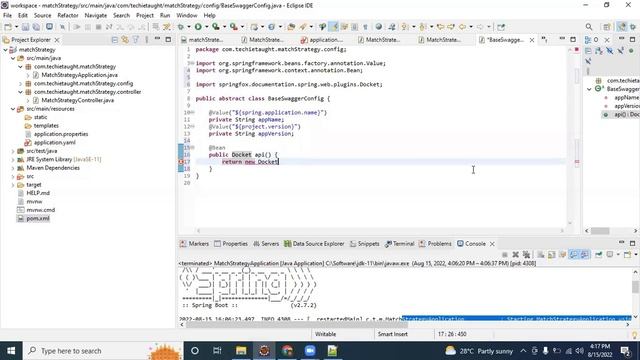
Task: Click the editor vertical scrollbar
Action: [570, 137]
